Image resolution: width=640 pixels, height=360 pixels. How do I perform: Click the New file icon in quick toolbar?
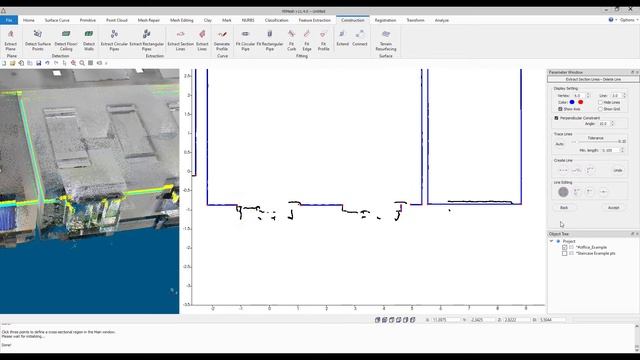point(4,63)
